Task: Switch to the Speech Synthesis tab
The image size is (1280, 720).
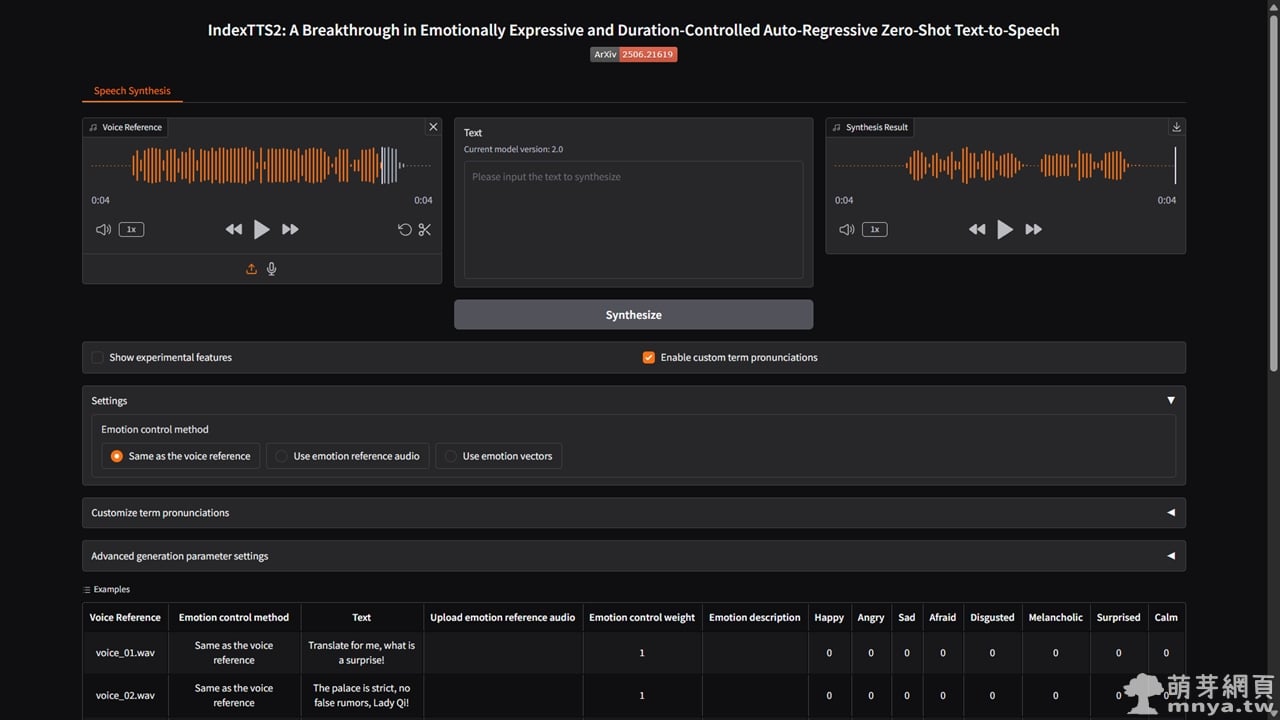Action: click(x=132, y=91)
